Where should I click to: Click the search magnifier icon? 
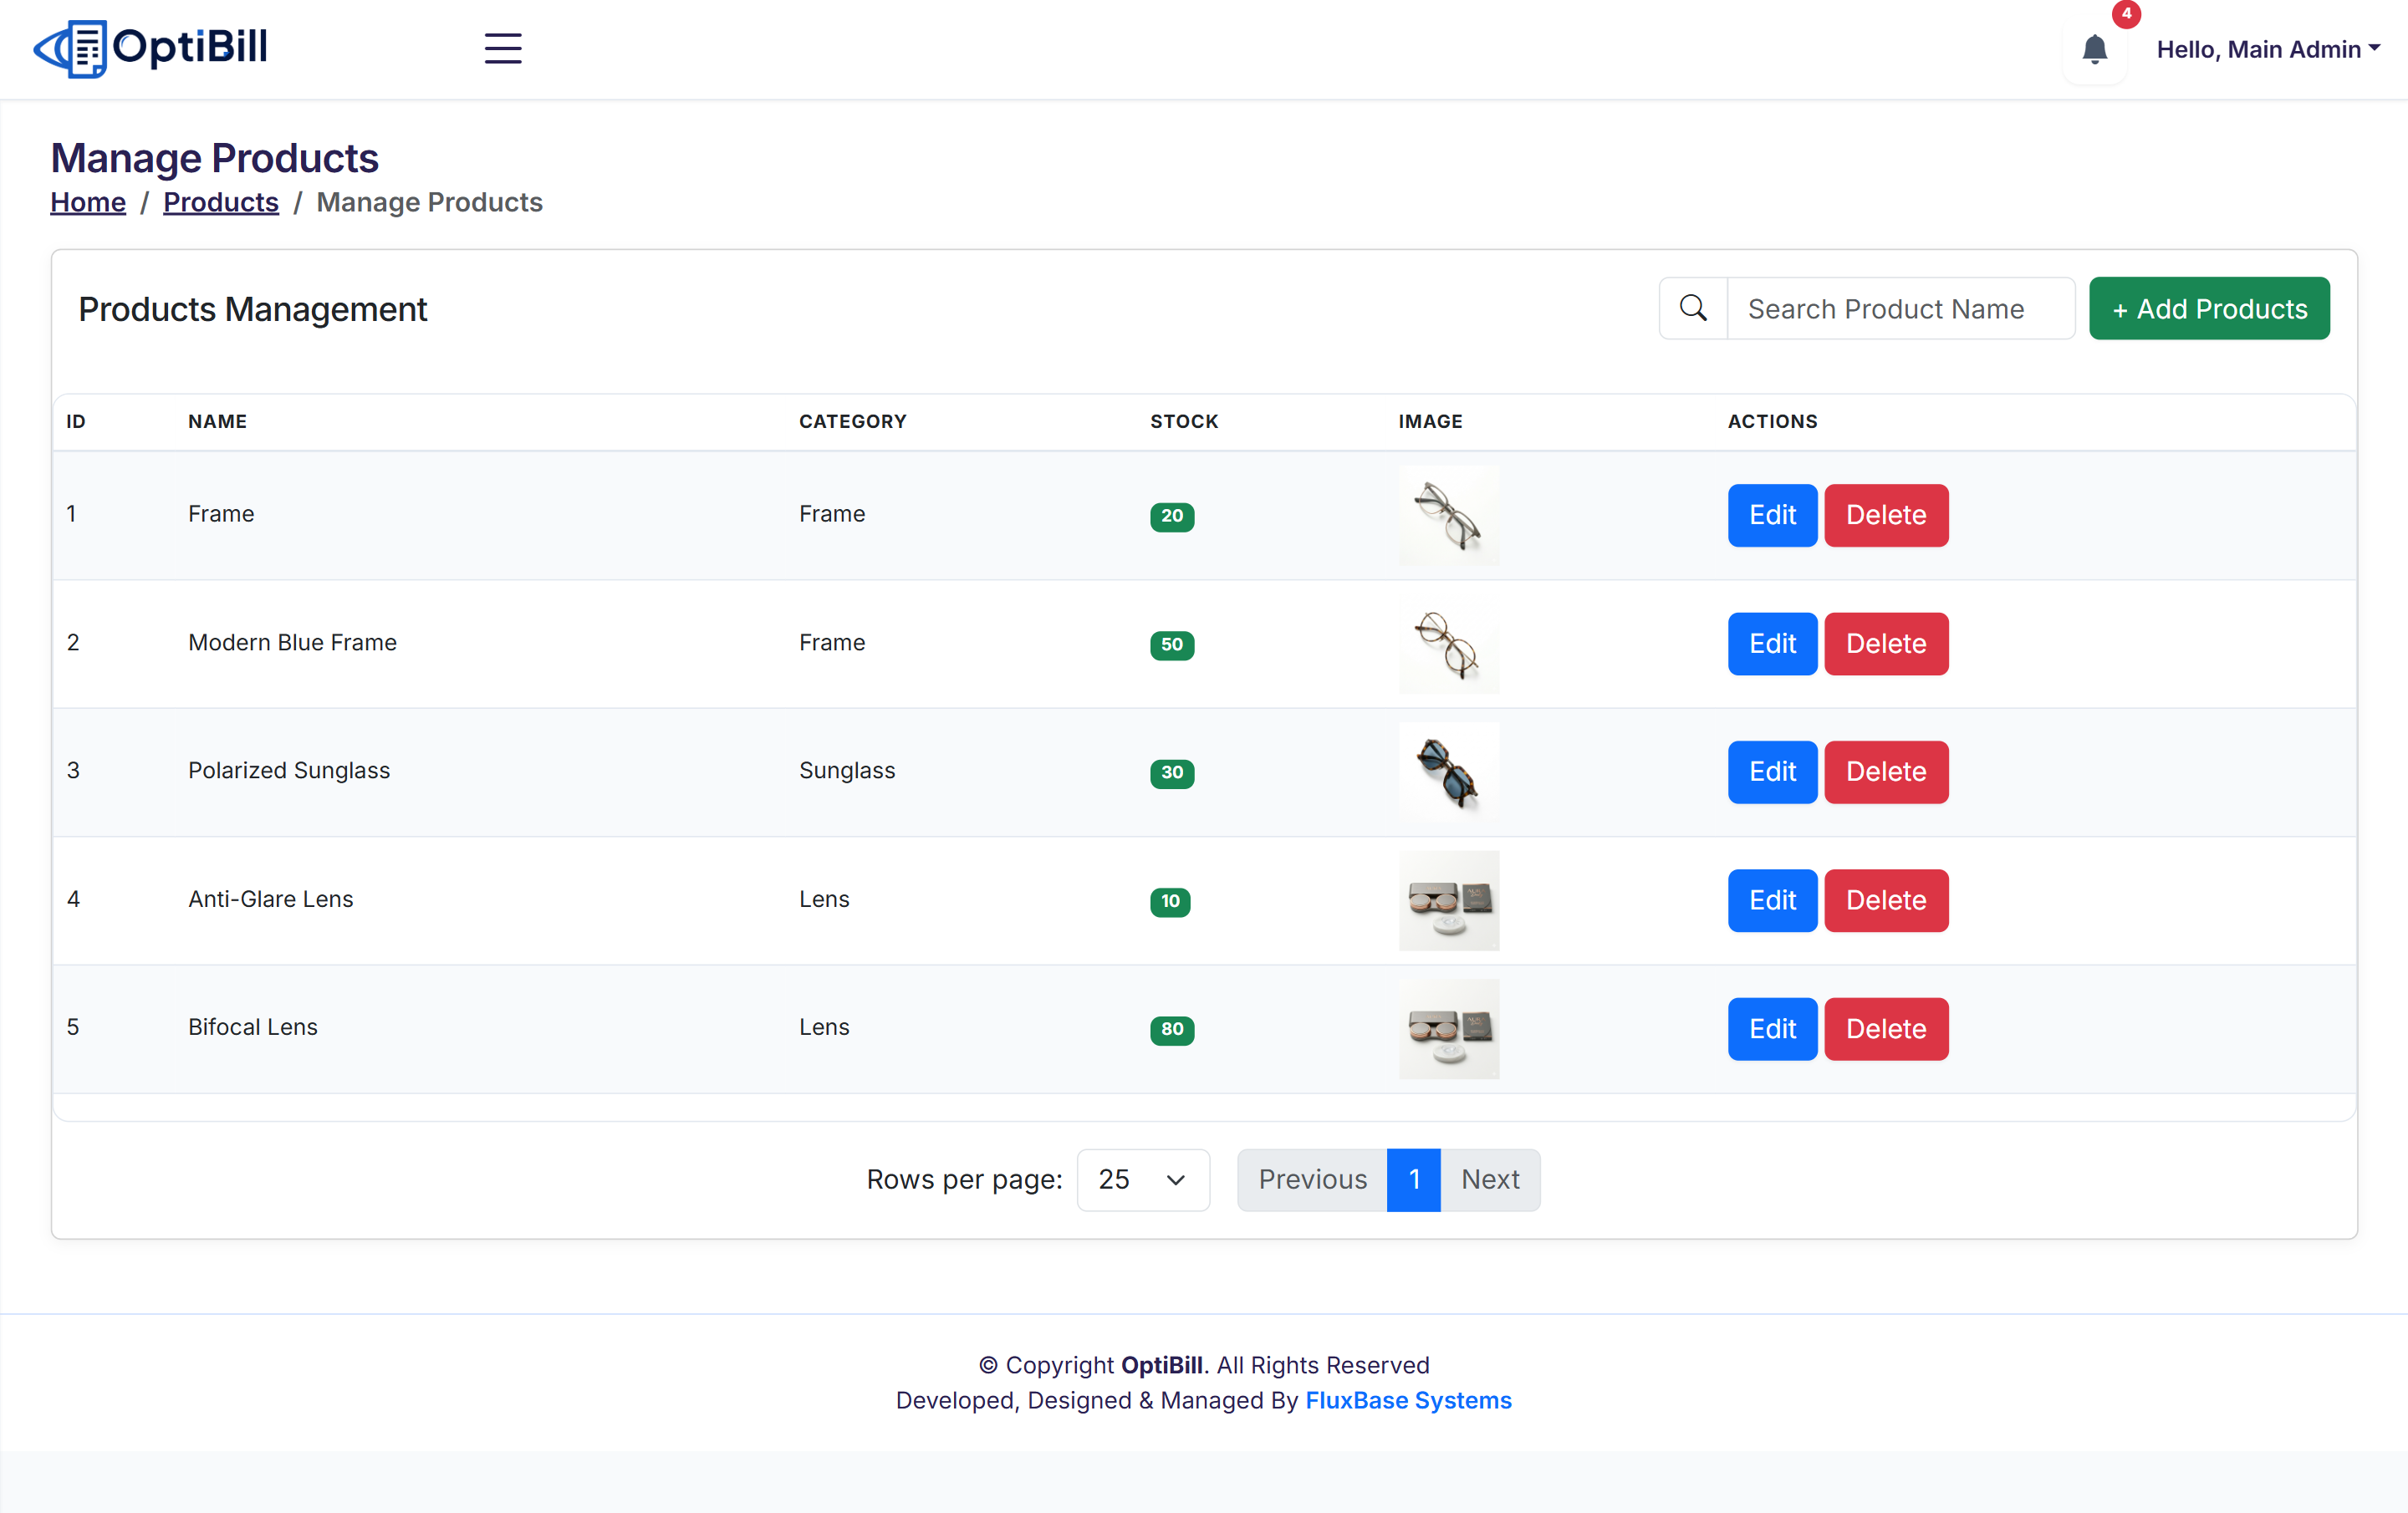coord(1693,308)
